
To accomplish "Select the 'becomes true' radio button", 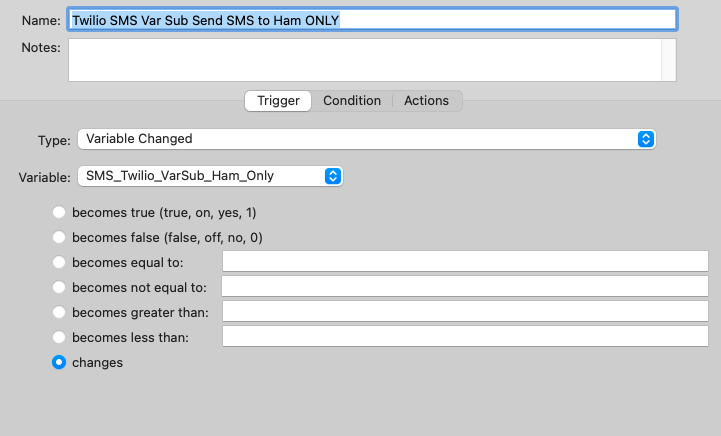I will click(x=59, y=212).
